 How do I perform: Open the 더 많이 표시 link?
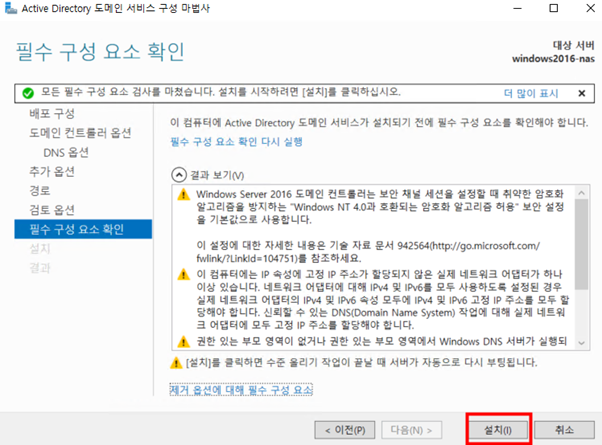click(530, 92)
